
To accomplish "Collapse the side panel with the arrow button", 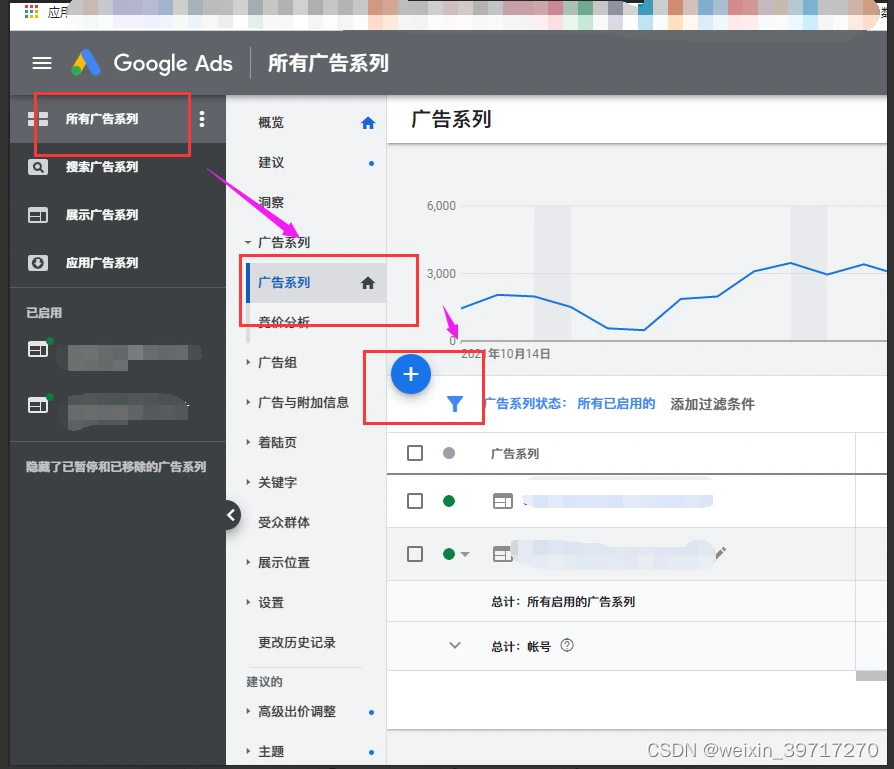I will (231, 515).
